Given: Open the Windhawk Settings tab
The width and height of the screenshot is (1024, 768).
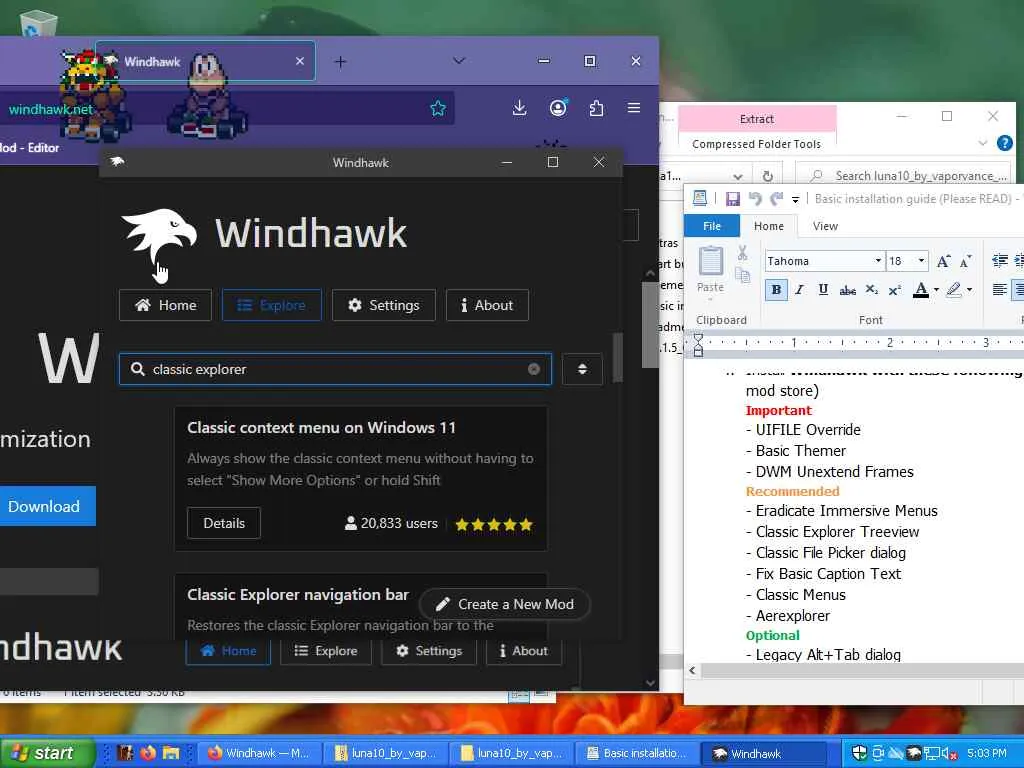Looking at the screenshot, I should tap(384, 305).
